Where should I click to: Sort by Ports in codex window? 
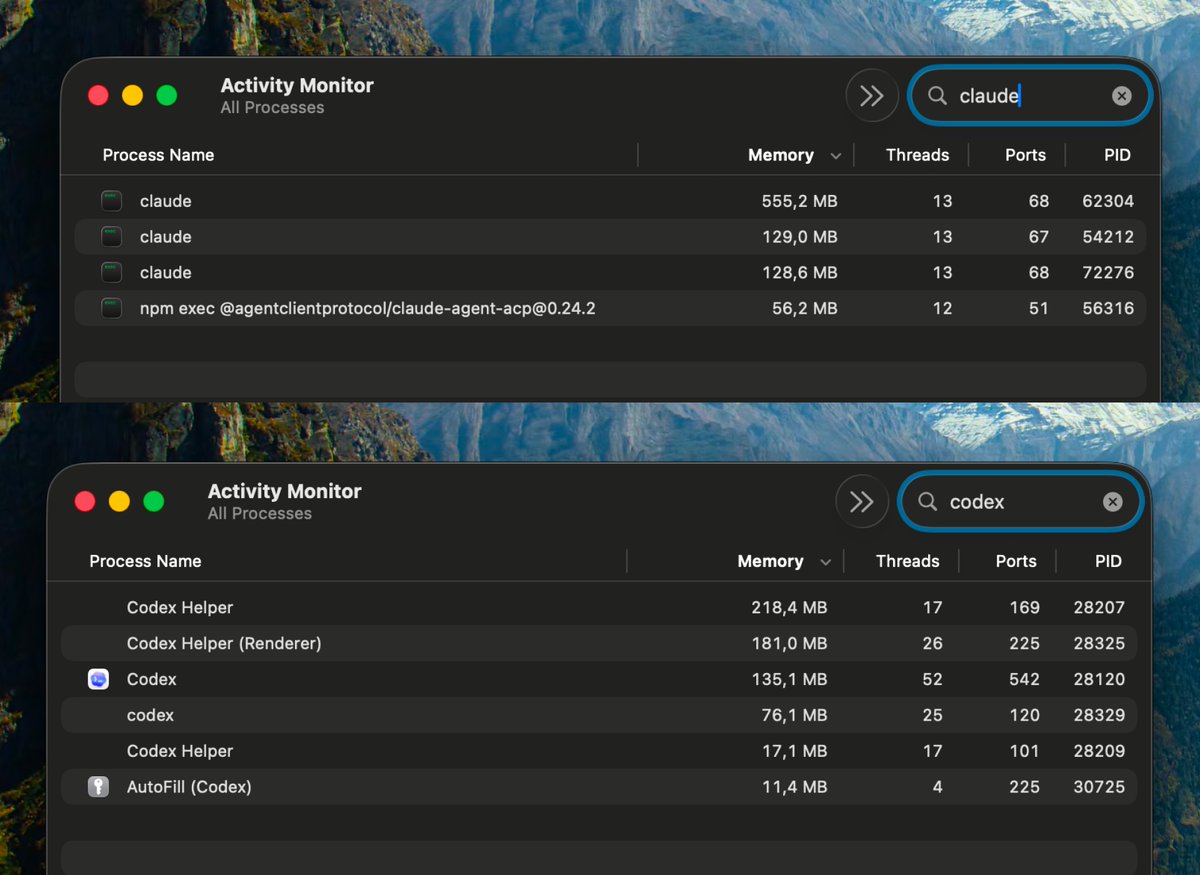1016,561
